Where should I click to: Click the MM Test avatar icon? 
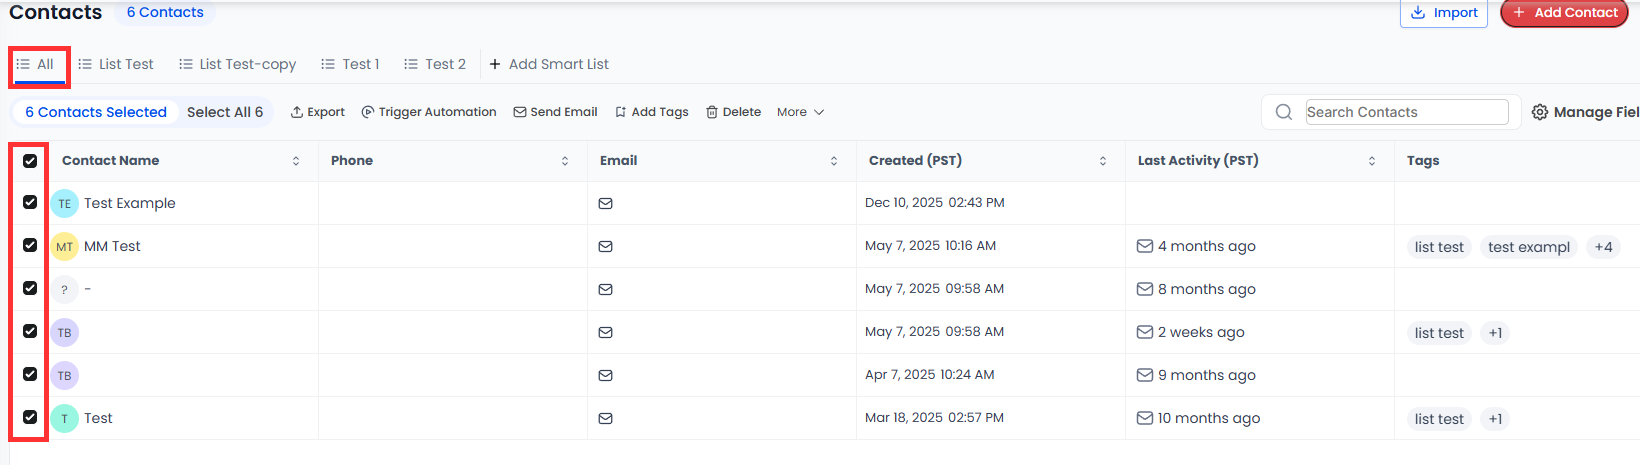tap(64, 246)
